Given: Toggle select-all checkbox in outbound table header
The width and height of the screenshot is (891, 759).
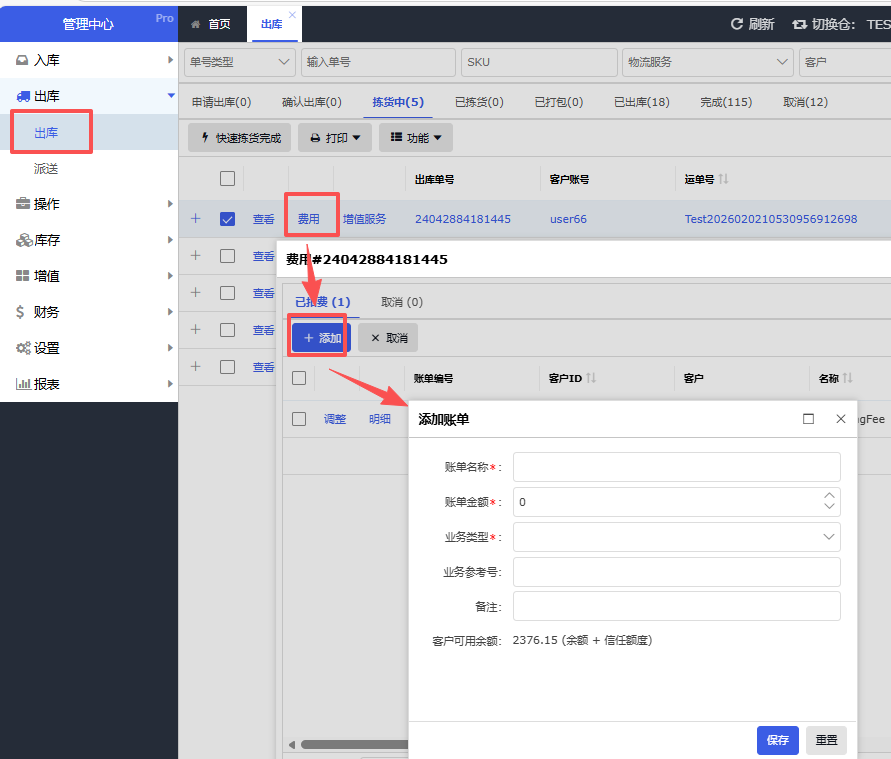Looking at the screenshot, I should [227, 179].
